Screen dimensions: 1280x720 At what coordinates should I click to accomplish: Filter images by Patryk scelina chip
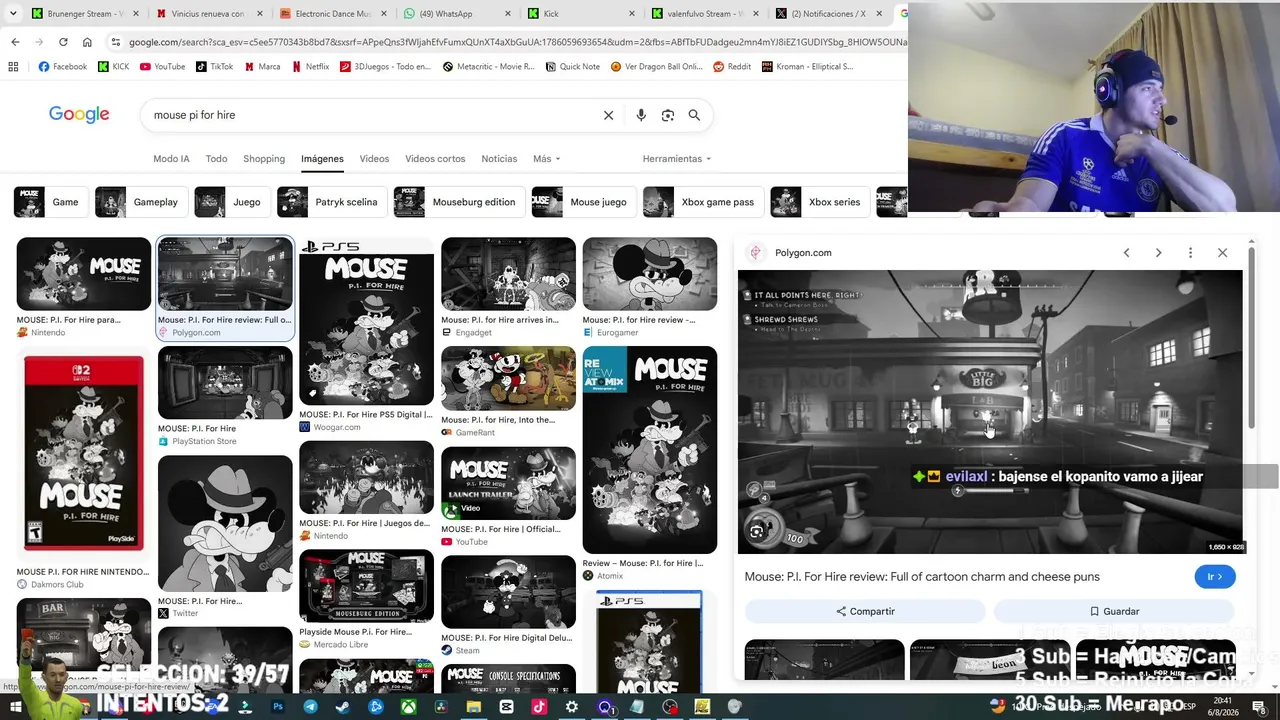[x=332, y=202]
